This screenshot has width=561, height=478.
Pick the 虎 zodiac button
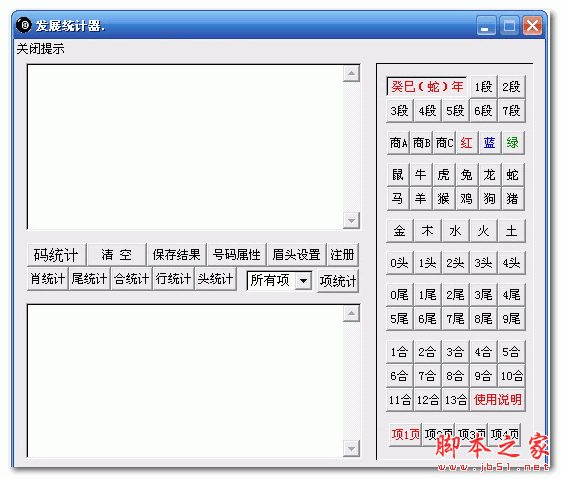tap(444, 175)
